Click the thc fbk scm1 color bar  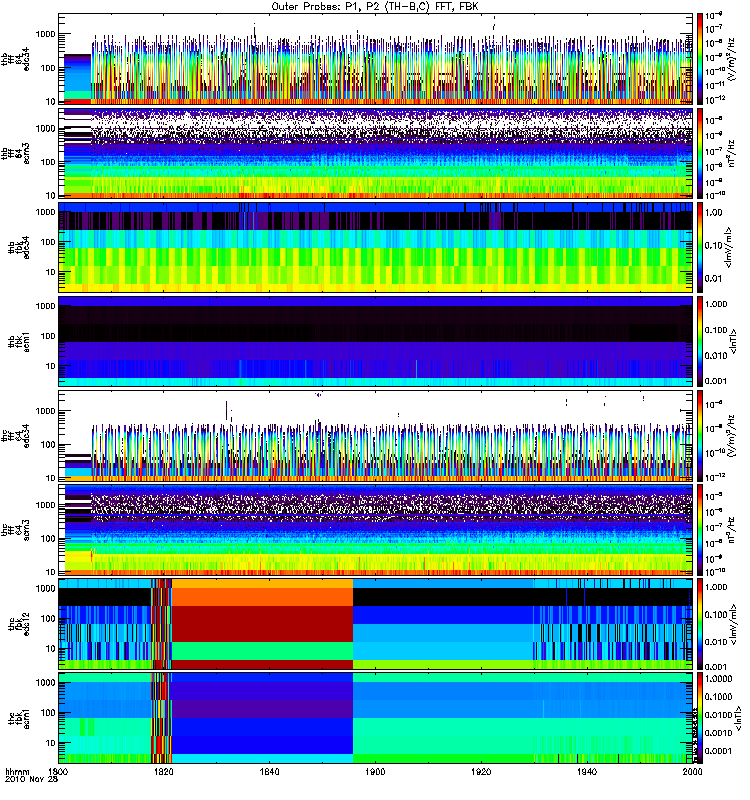click(700, 718)
